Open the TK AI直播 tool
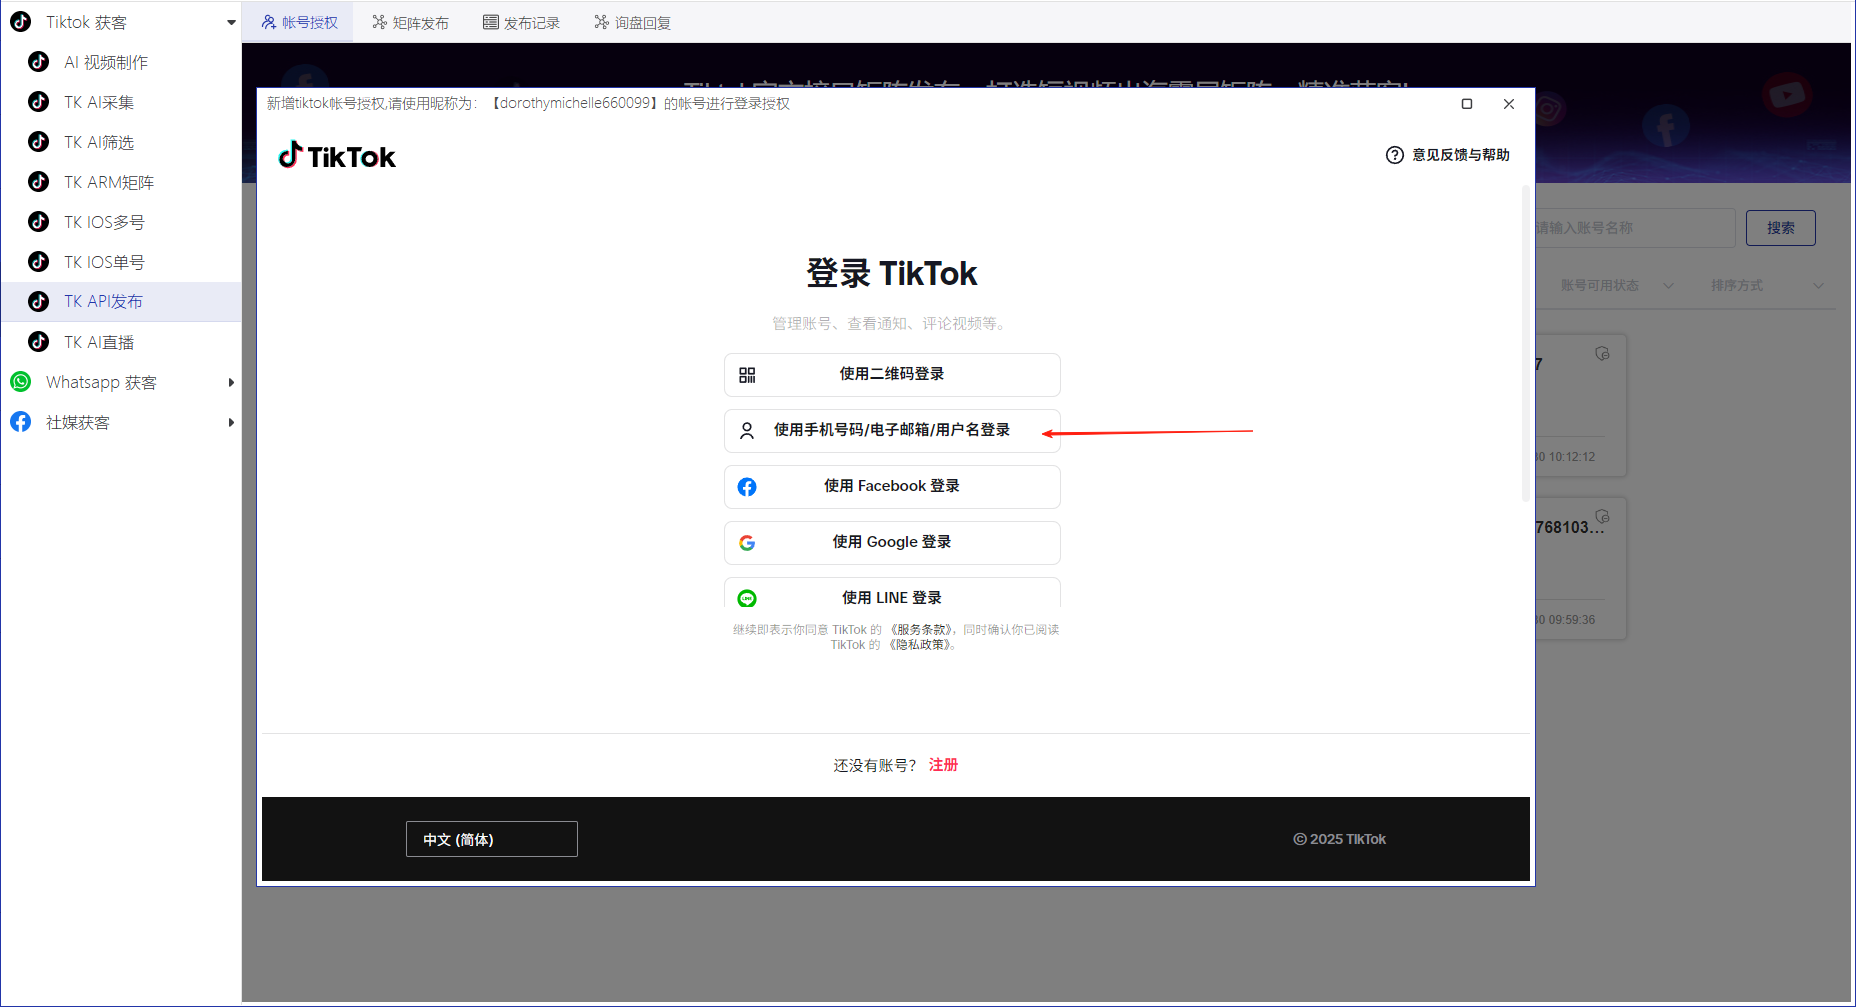The image size is (1856, 1007). (100, 341)
